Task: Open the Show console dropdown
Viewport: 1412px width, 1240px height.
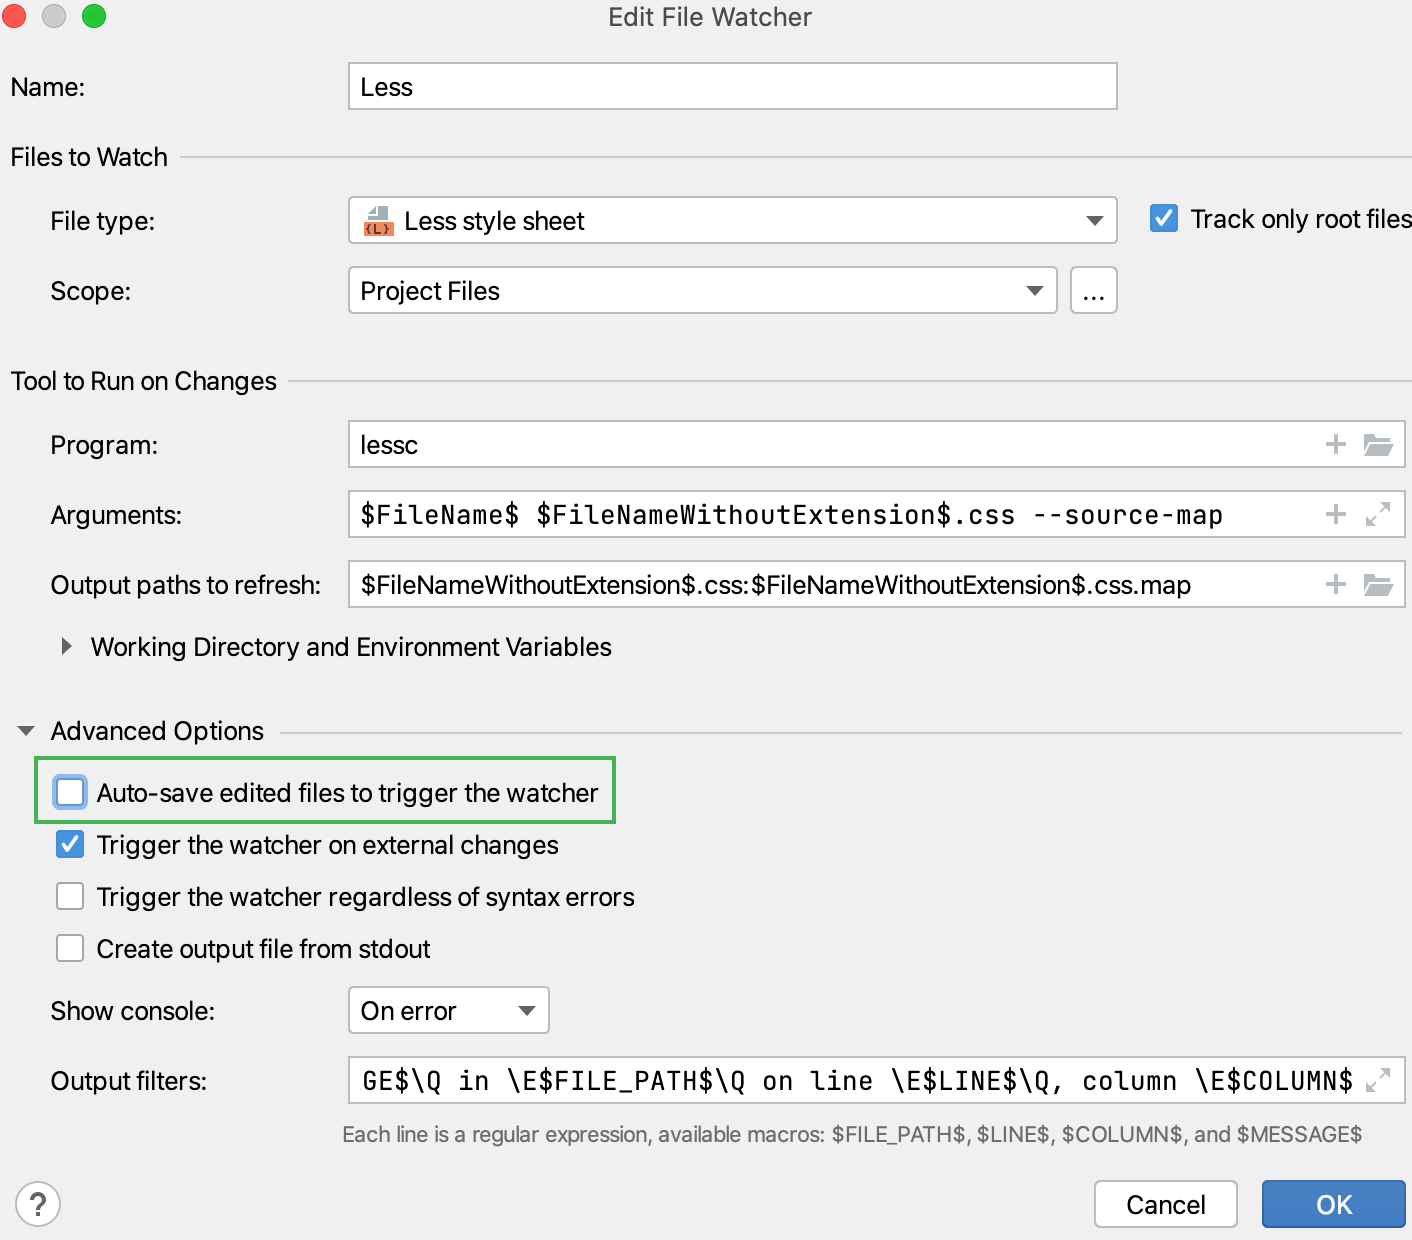Action: pos(527,1010)
